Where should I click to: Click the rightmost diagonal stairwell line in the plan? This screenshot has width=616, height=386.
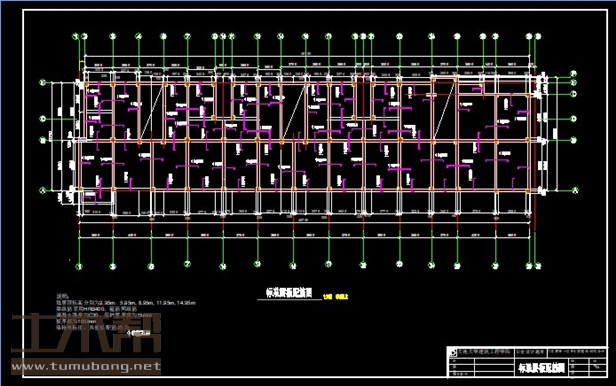point(444,110)
